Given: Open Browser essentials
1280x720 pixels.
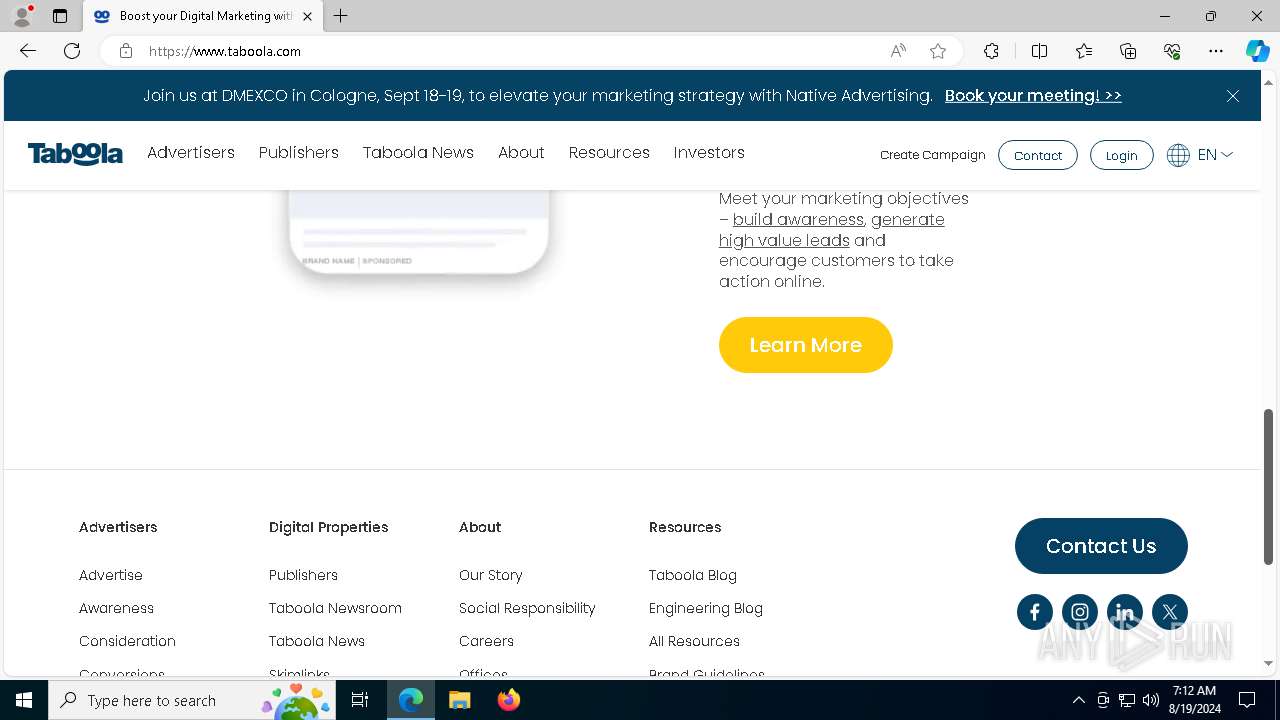Looking at the screenshot, I should [x=1172, y=51].
